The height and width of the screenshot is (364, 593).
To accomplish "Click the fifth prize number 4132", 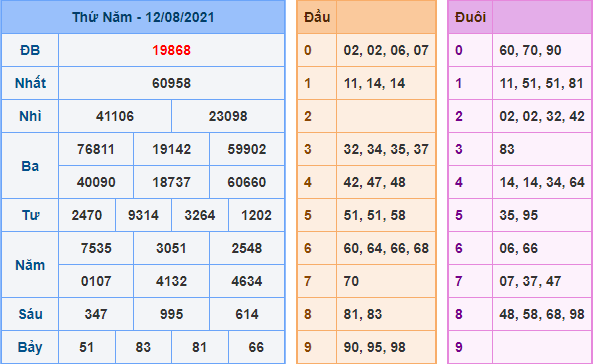I will point(171,281).
